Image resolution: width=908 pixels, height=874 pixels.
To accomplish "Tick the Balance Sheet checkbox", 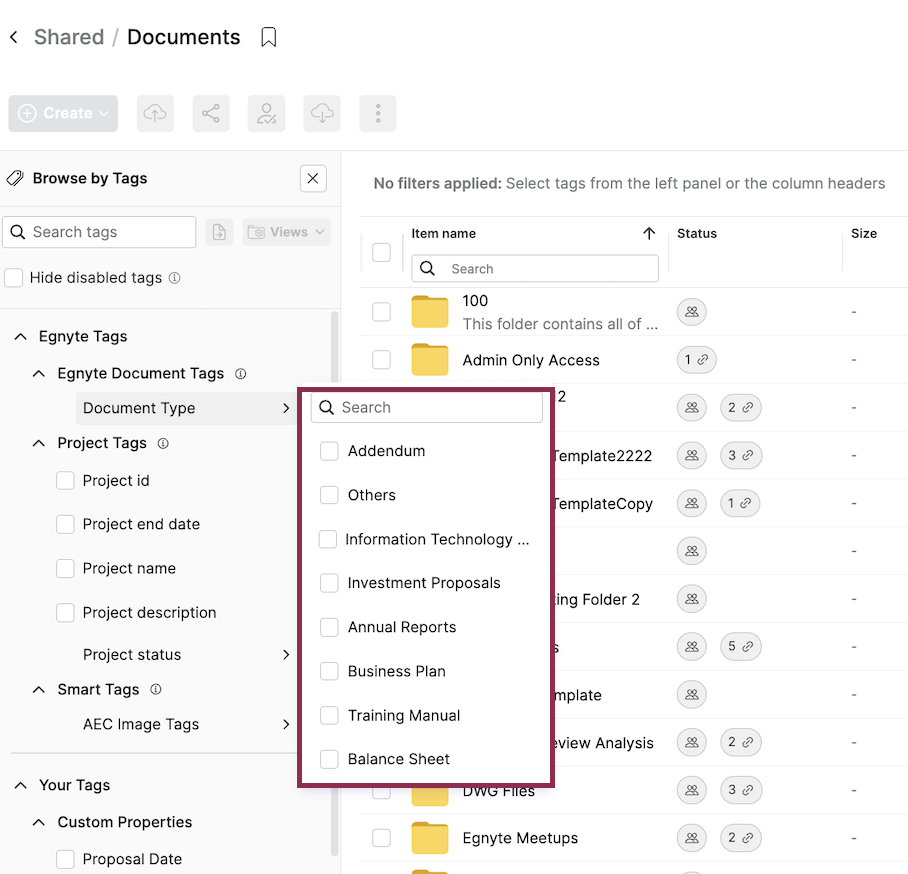I will [329, 760].
